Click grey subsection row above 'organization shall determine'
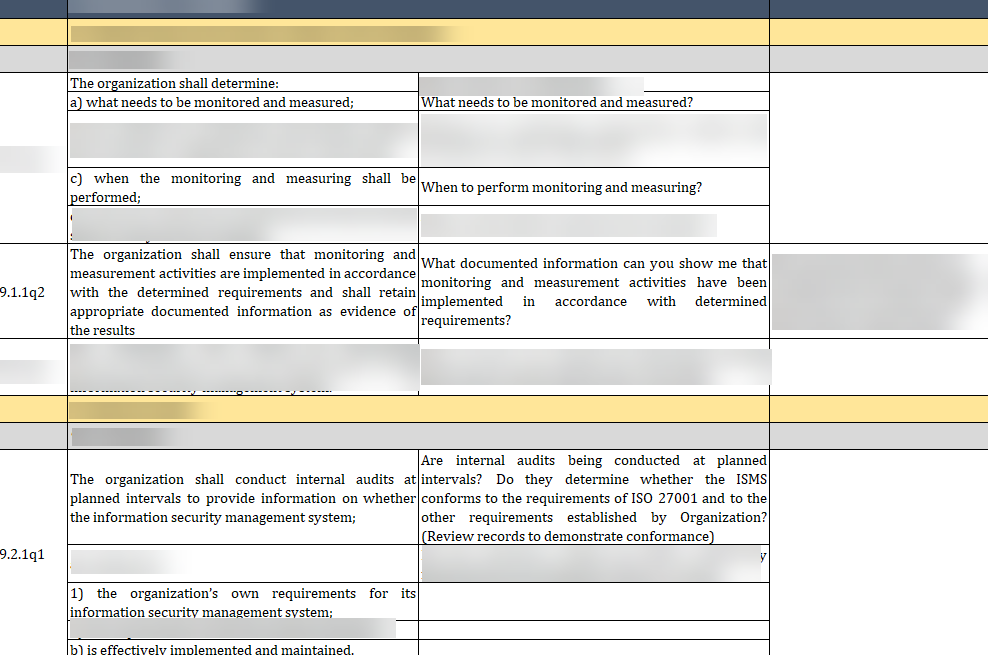This screenshot has width=988, height=655. pos(500,59)
